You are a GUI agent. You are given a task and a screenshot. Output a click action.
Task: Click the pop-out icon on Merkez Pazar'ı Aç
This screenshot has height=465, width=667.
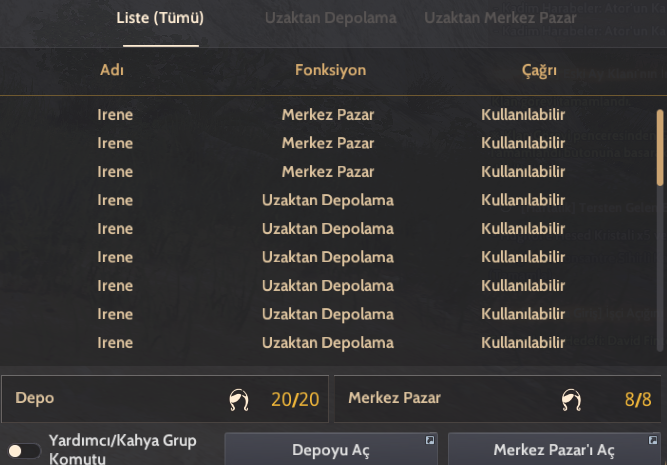click(653, 440)
